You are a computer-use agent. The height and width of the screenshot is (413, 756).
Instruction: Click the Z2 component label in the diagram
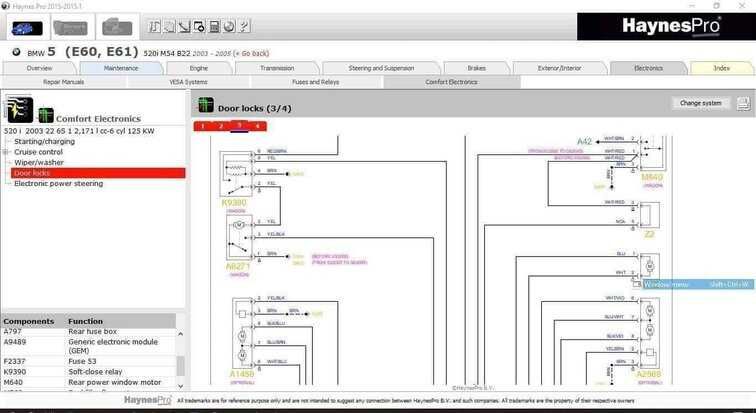(649, 235)
